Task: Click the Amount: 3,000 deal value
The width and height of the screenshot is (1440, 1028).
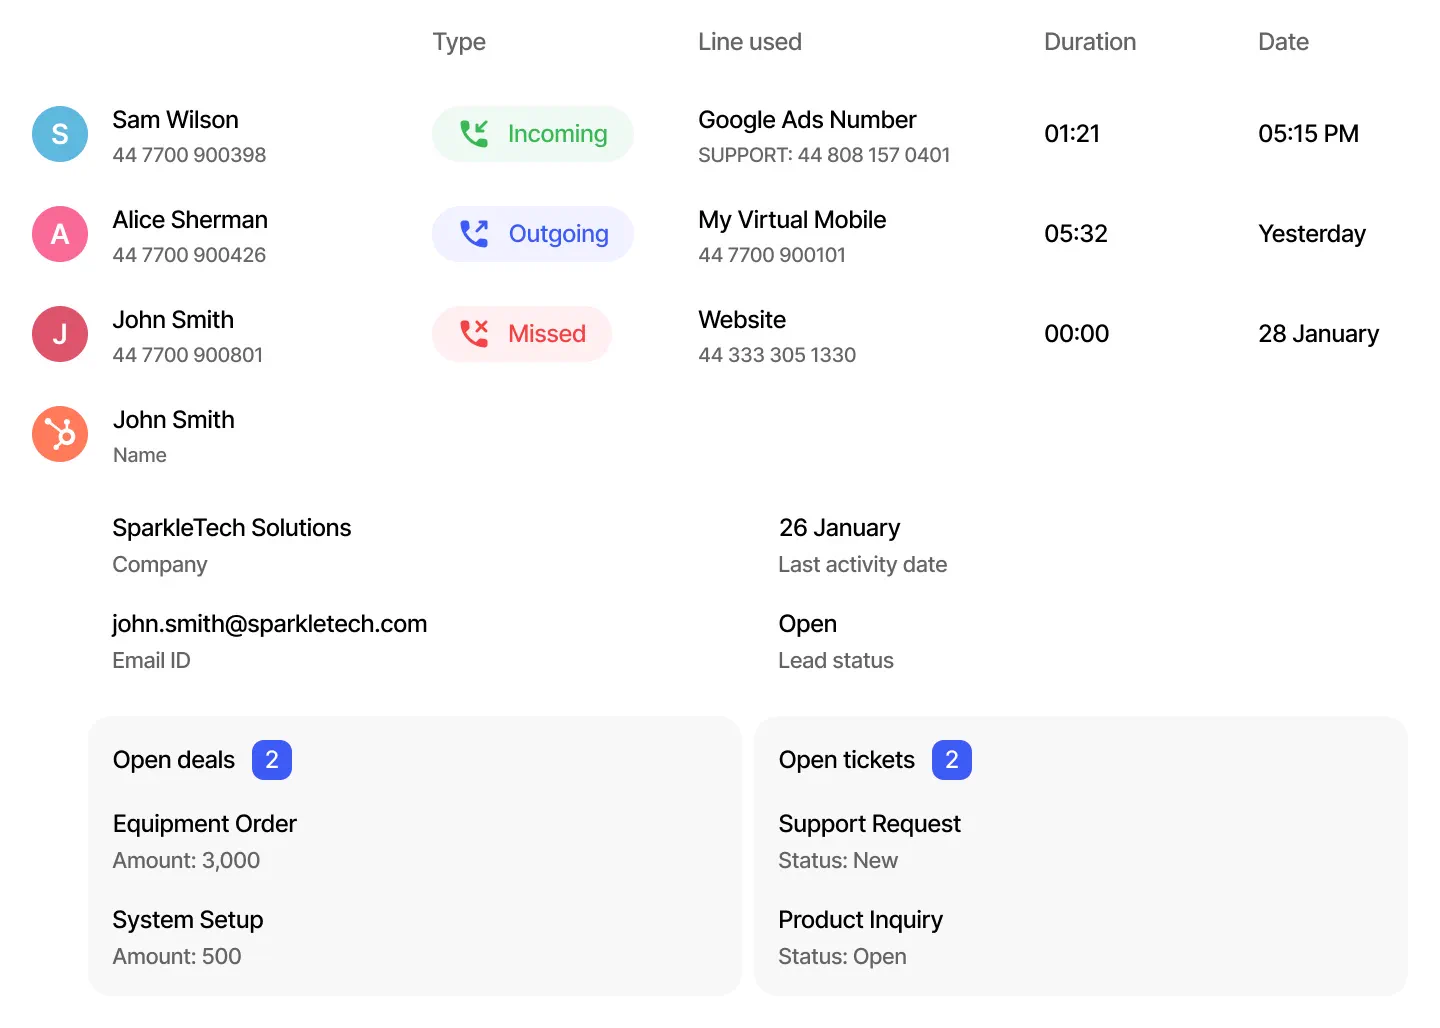Action: (x=186, y=861)
